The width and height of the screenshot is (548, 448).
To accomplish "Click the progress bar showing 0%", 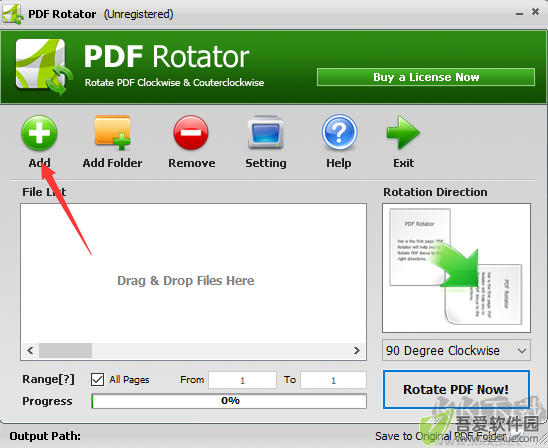I will click(229, 401).
